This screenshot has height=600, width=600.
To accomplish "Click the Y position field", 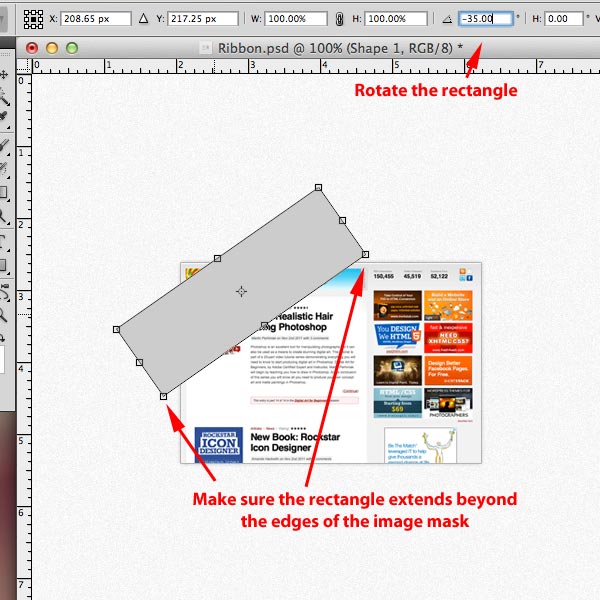I will tap(203, 18).
